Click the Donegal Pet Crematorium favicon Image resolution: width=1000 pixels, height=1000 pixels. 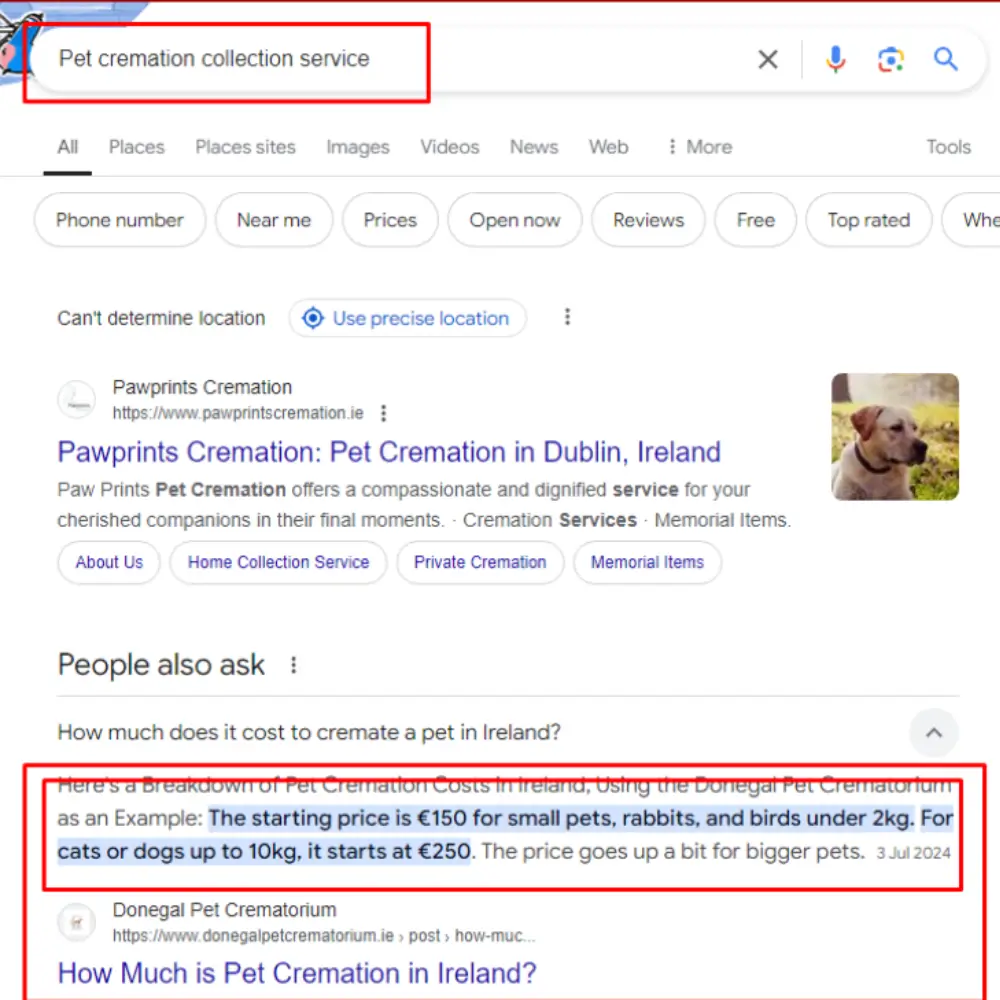[x=77, y=922]
